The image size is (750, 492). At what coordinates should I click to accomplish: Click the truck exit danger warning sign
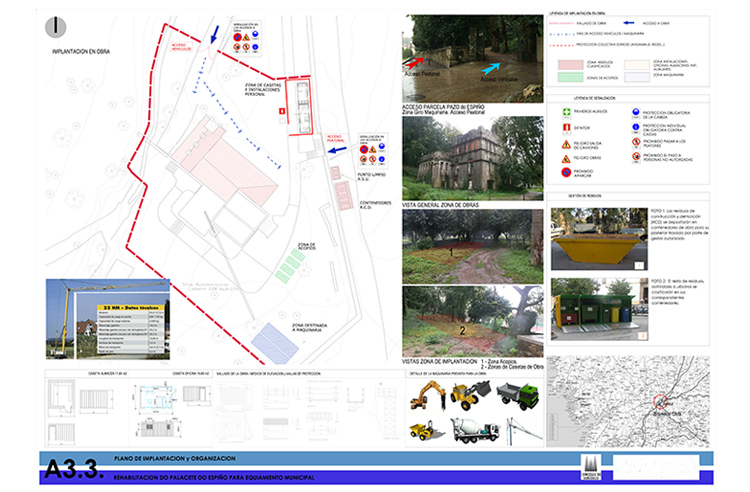[566, 144]
